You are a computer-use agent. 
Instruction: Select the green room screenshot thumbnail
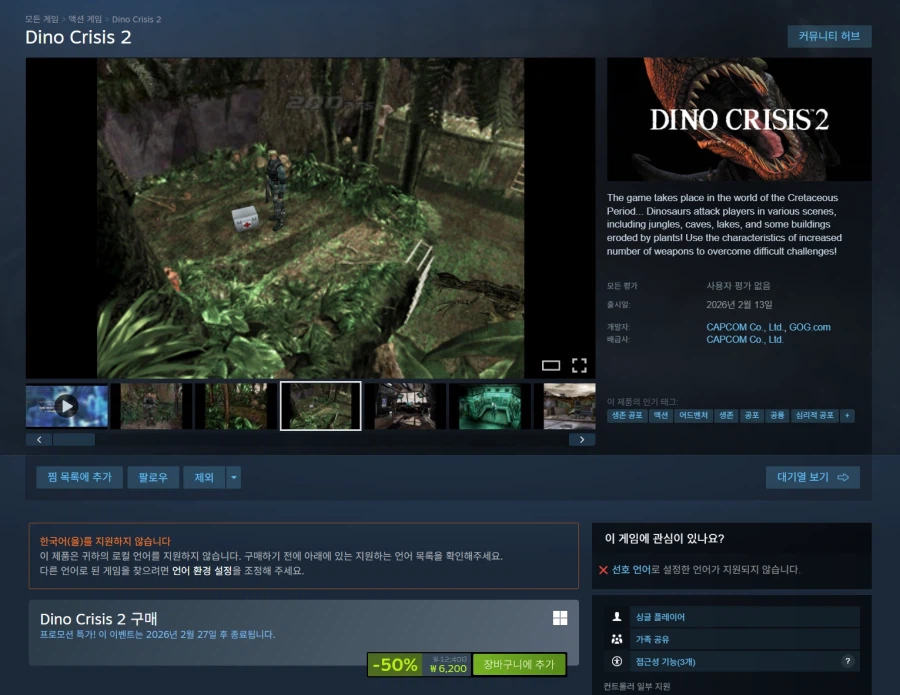(x=490, y=405)
